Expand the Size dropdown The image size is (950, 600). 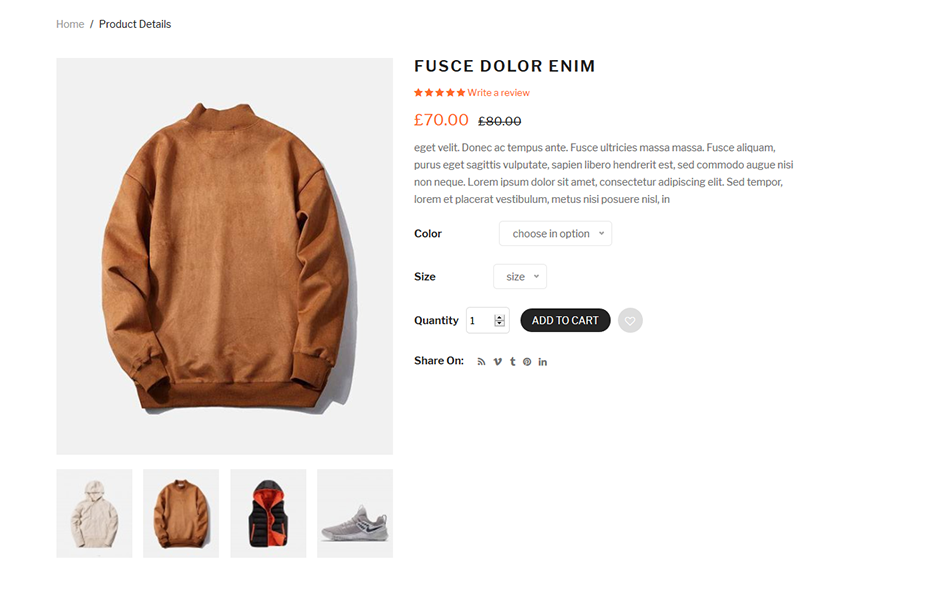tap(520, 277)
